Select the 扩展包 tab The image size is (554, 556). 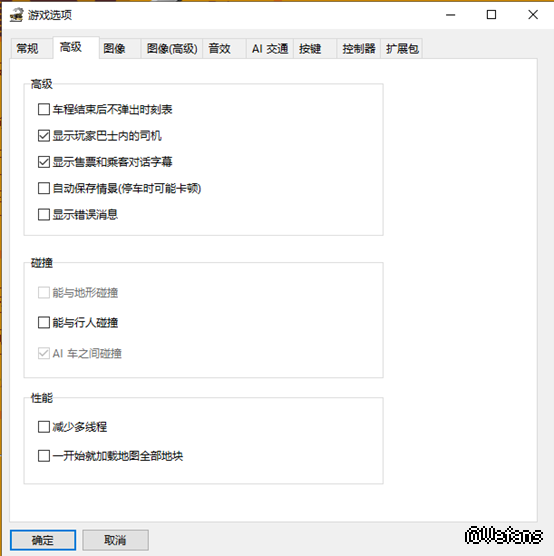[402, 49]
